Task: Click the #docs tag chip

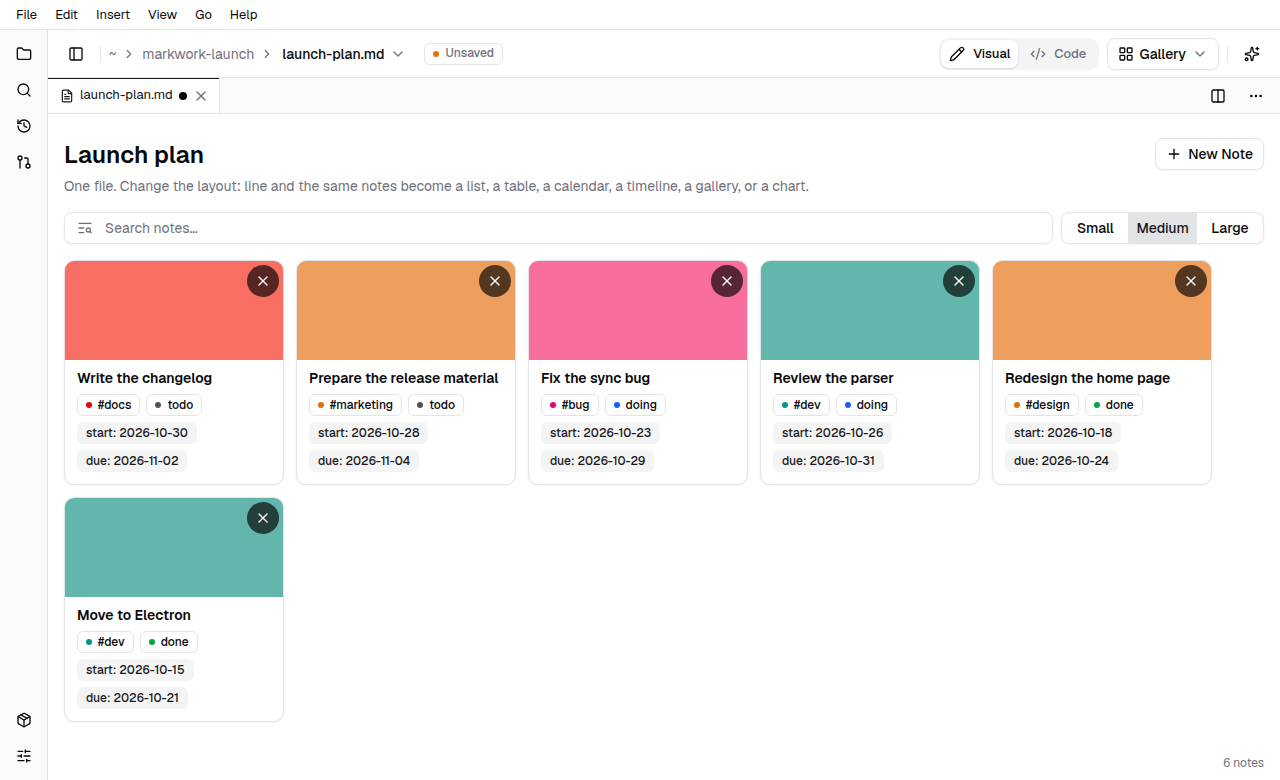Action: 109,405
